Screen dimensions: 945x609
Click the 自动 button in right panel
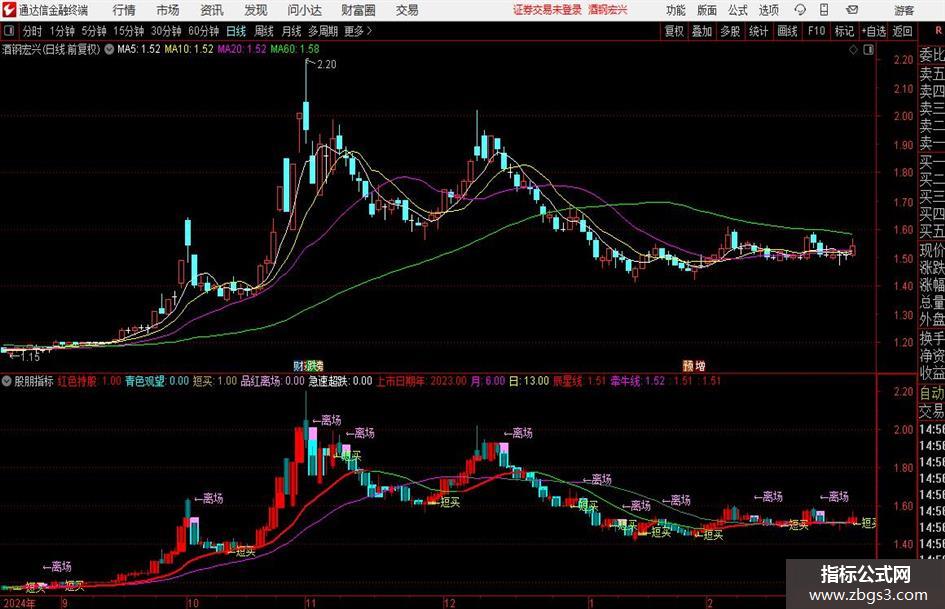tap(932, 393)
